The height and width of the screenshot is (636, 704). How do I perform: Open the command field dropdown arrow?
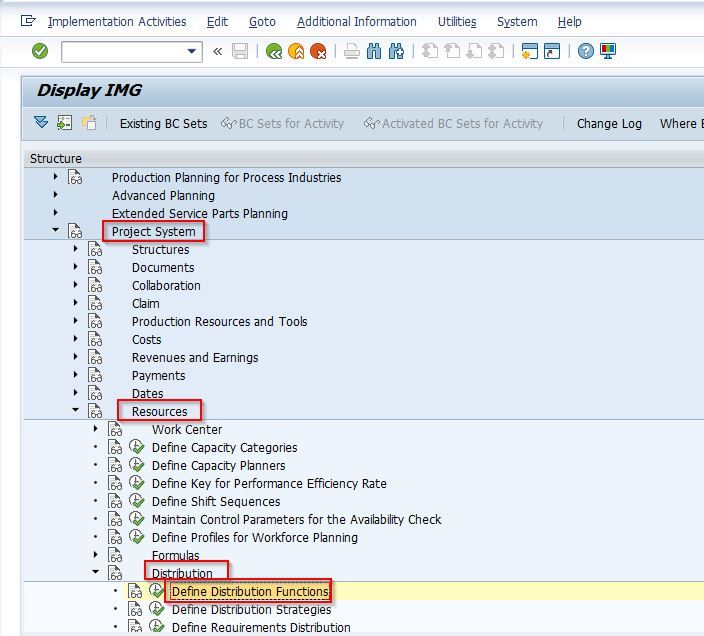tap(192, 52)
